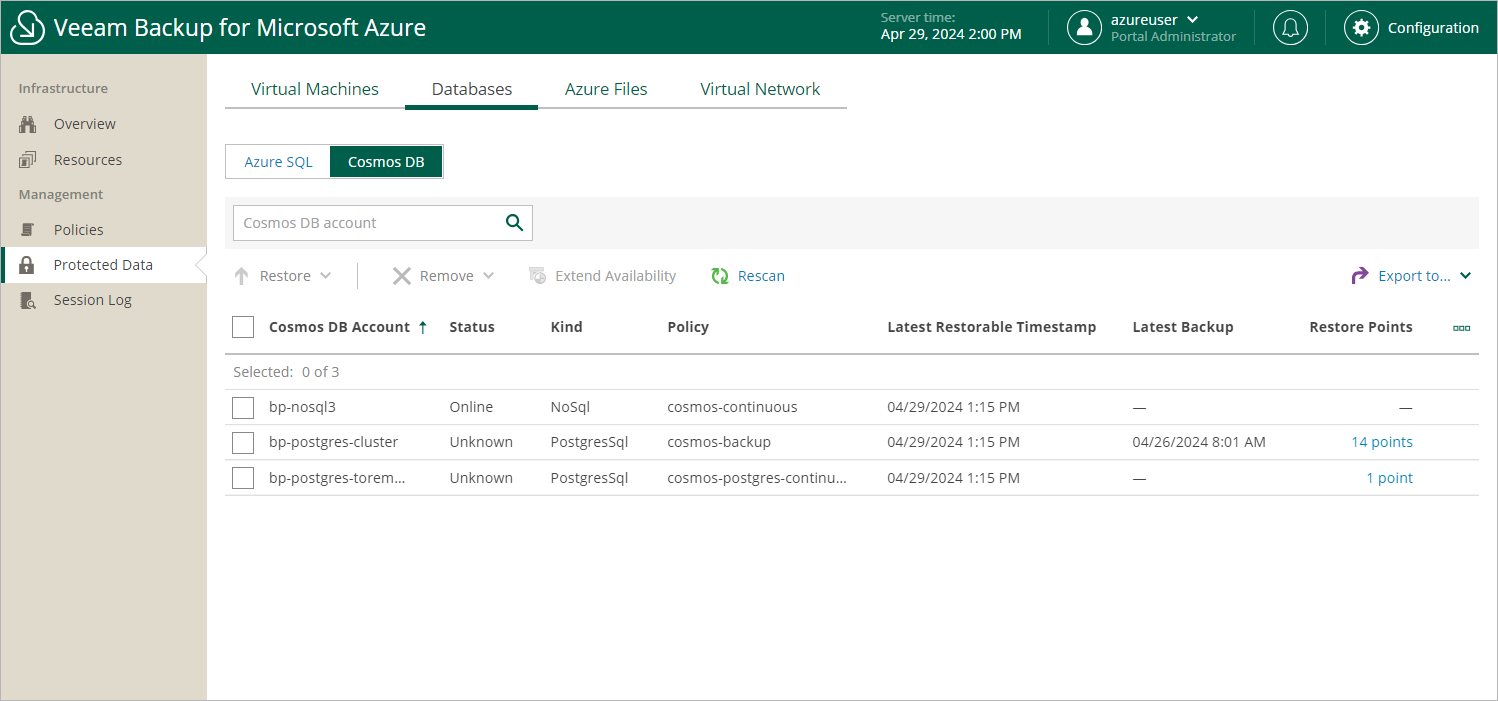The height and width of the screenshot is (701, 1498).
Task: Open the 14 points restore points link
Action: point(1382,442)
